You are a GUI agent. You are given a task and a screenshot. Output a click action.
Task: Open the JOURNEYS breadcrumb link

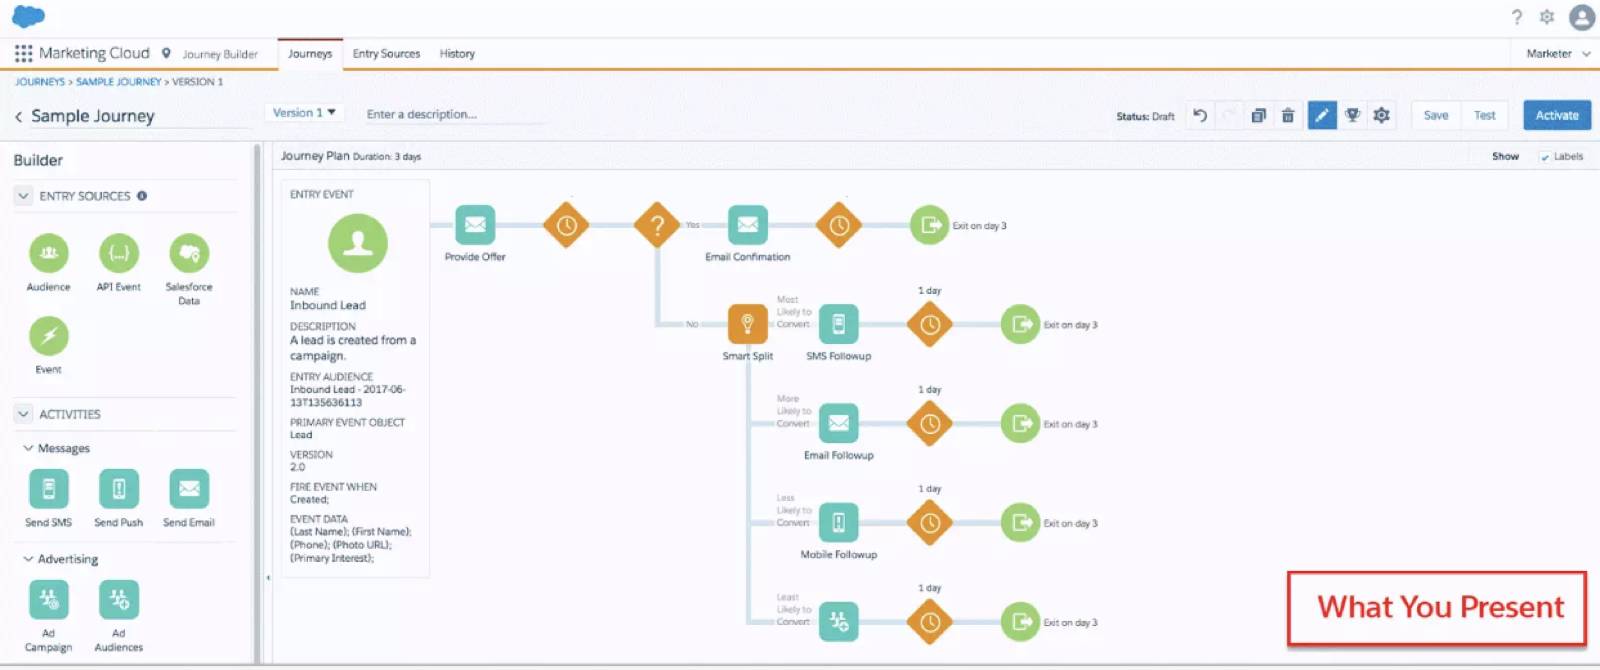point(40,82)
